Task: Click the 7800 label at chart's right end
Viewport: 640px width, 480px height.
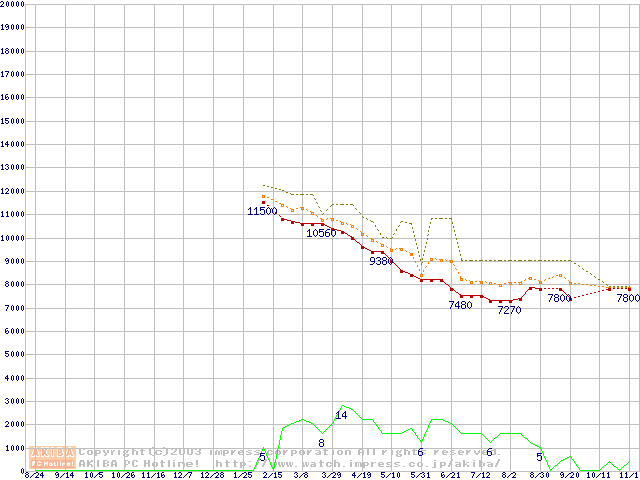Action: tap(627, 298)
